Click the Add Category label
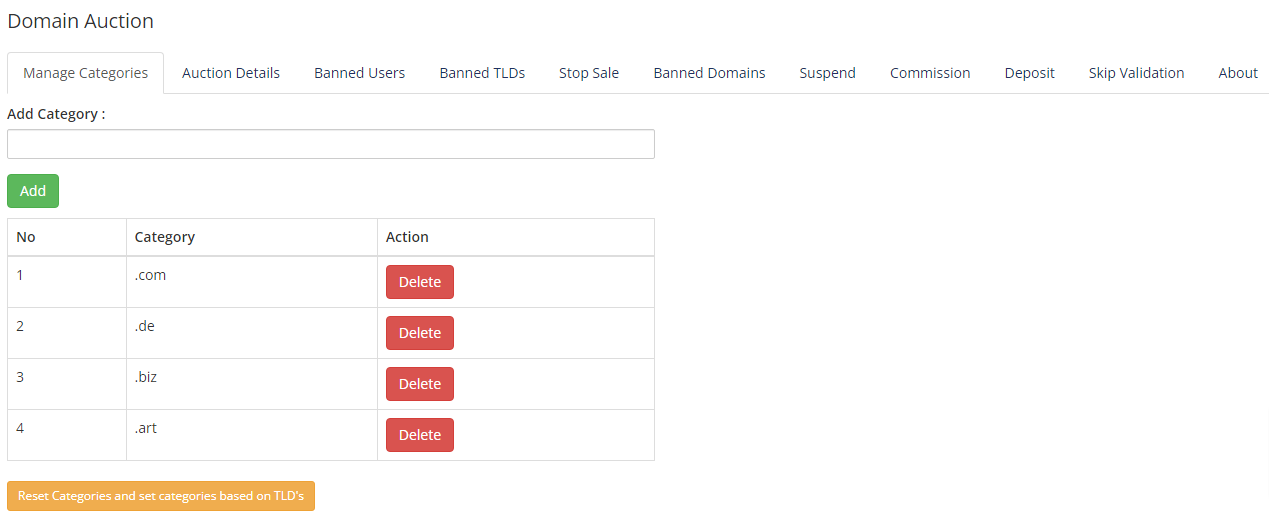Viewport: 1269px width, 516px height. click(x=56, y=114)
